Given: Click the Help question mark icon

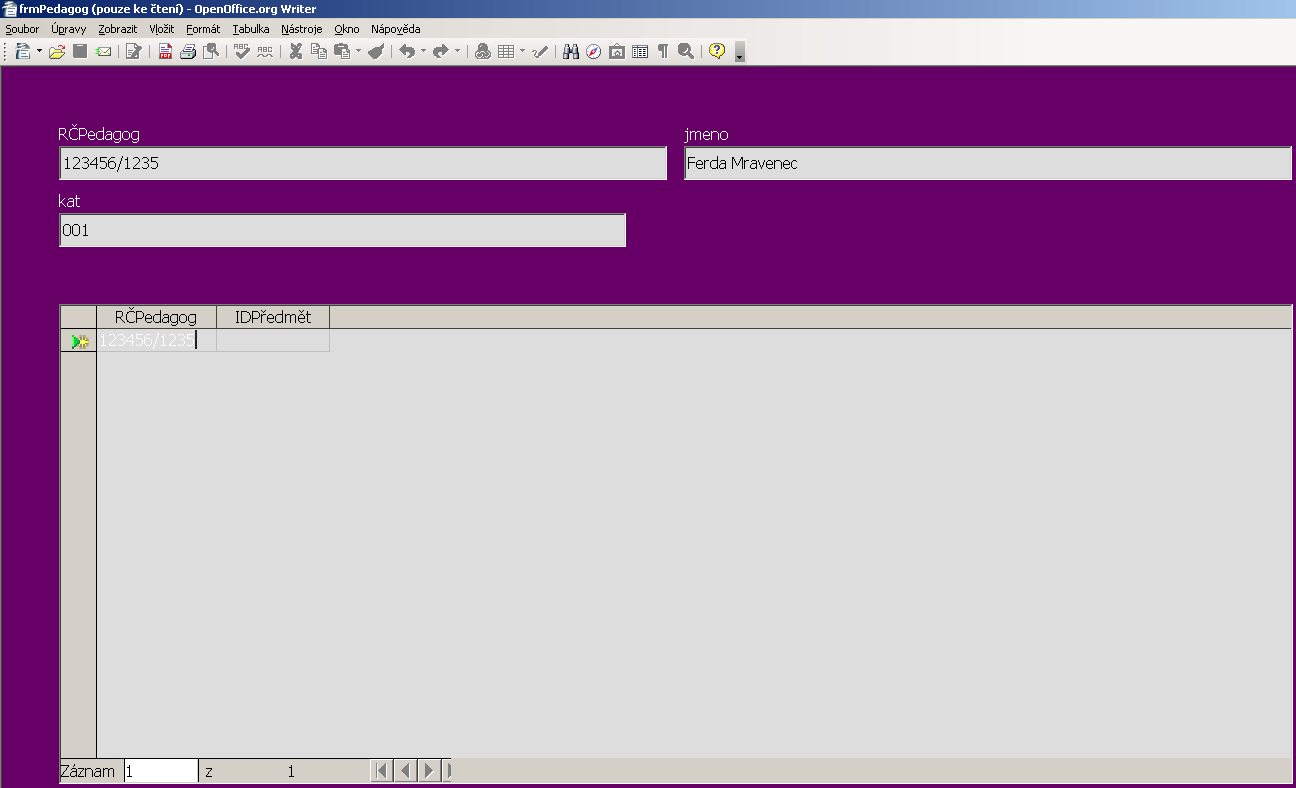Looking at the screenshot, I should [717, 51].
